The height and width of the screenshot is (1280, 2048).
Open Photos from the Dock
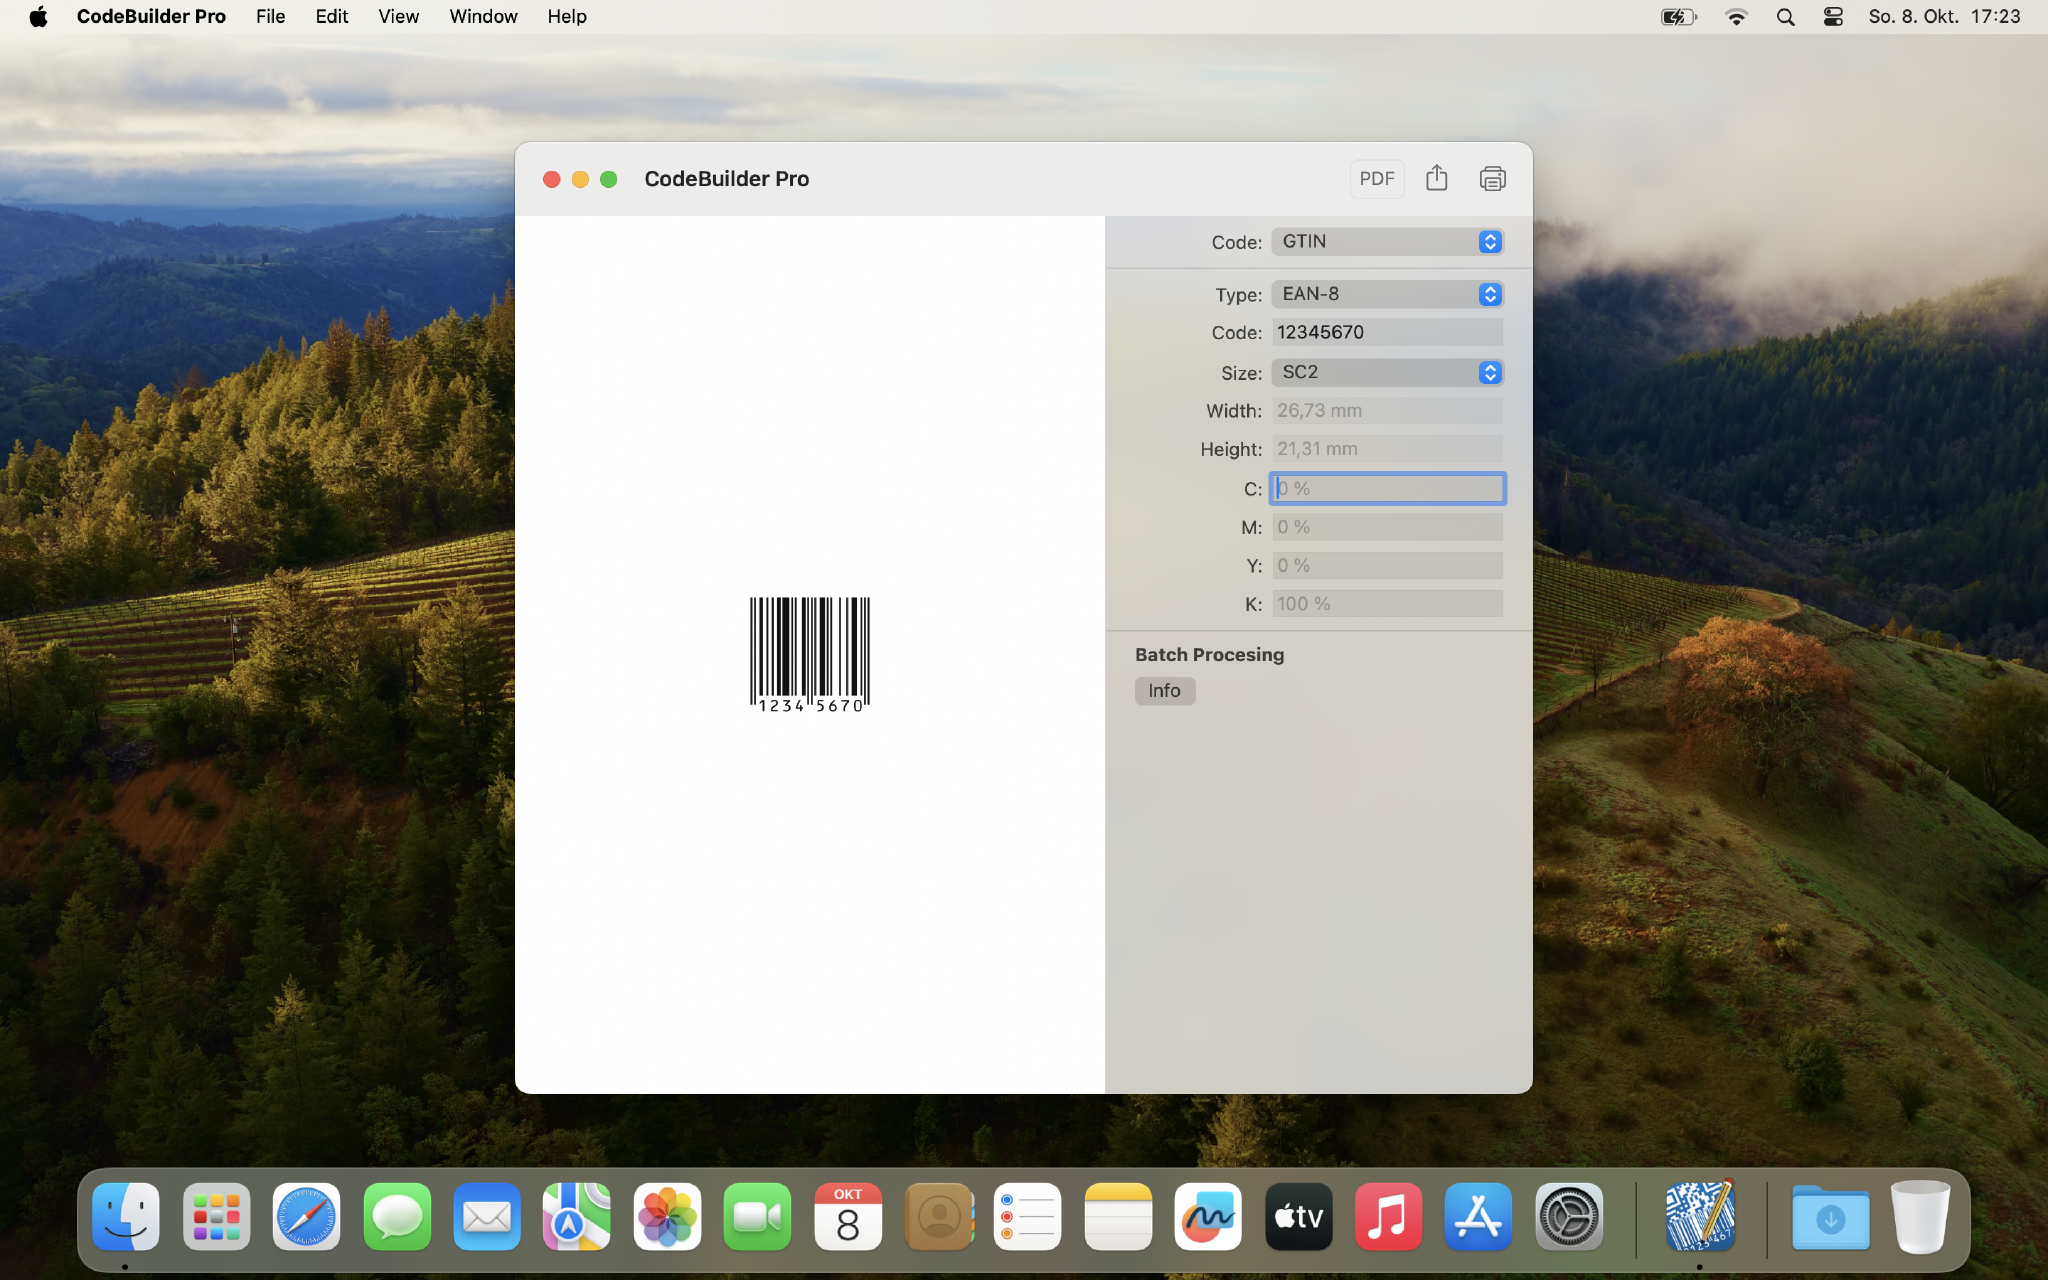(x=667, y=1217)
